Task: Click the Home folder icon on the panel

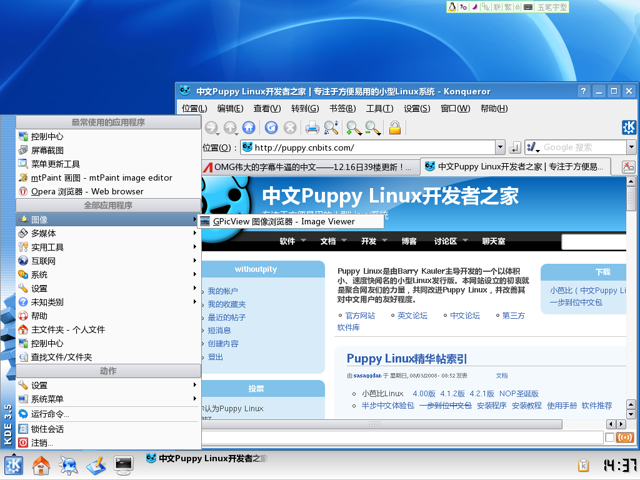Action: tap(41, 466)
